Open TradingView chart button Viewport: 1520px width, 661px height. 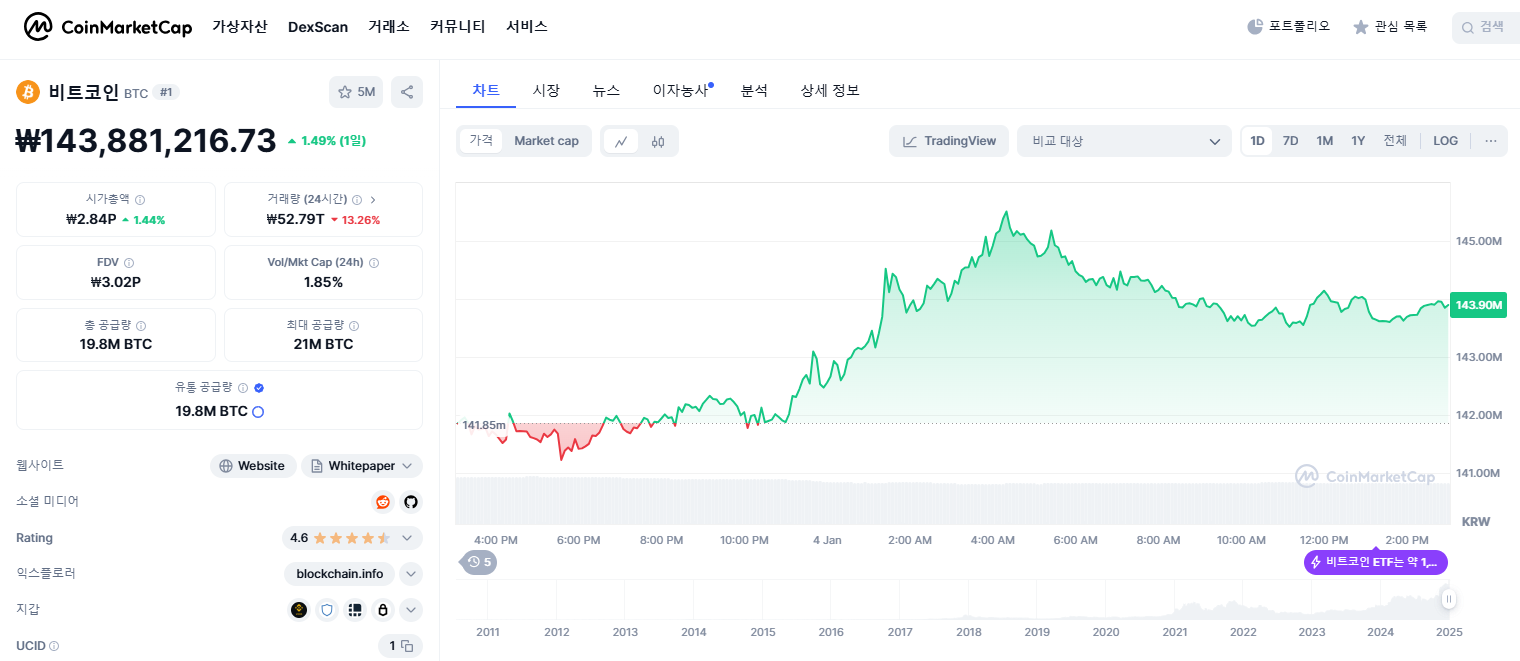(949, 141)
